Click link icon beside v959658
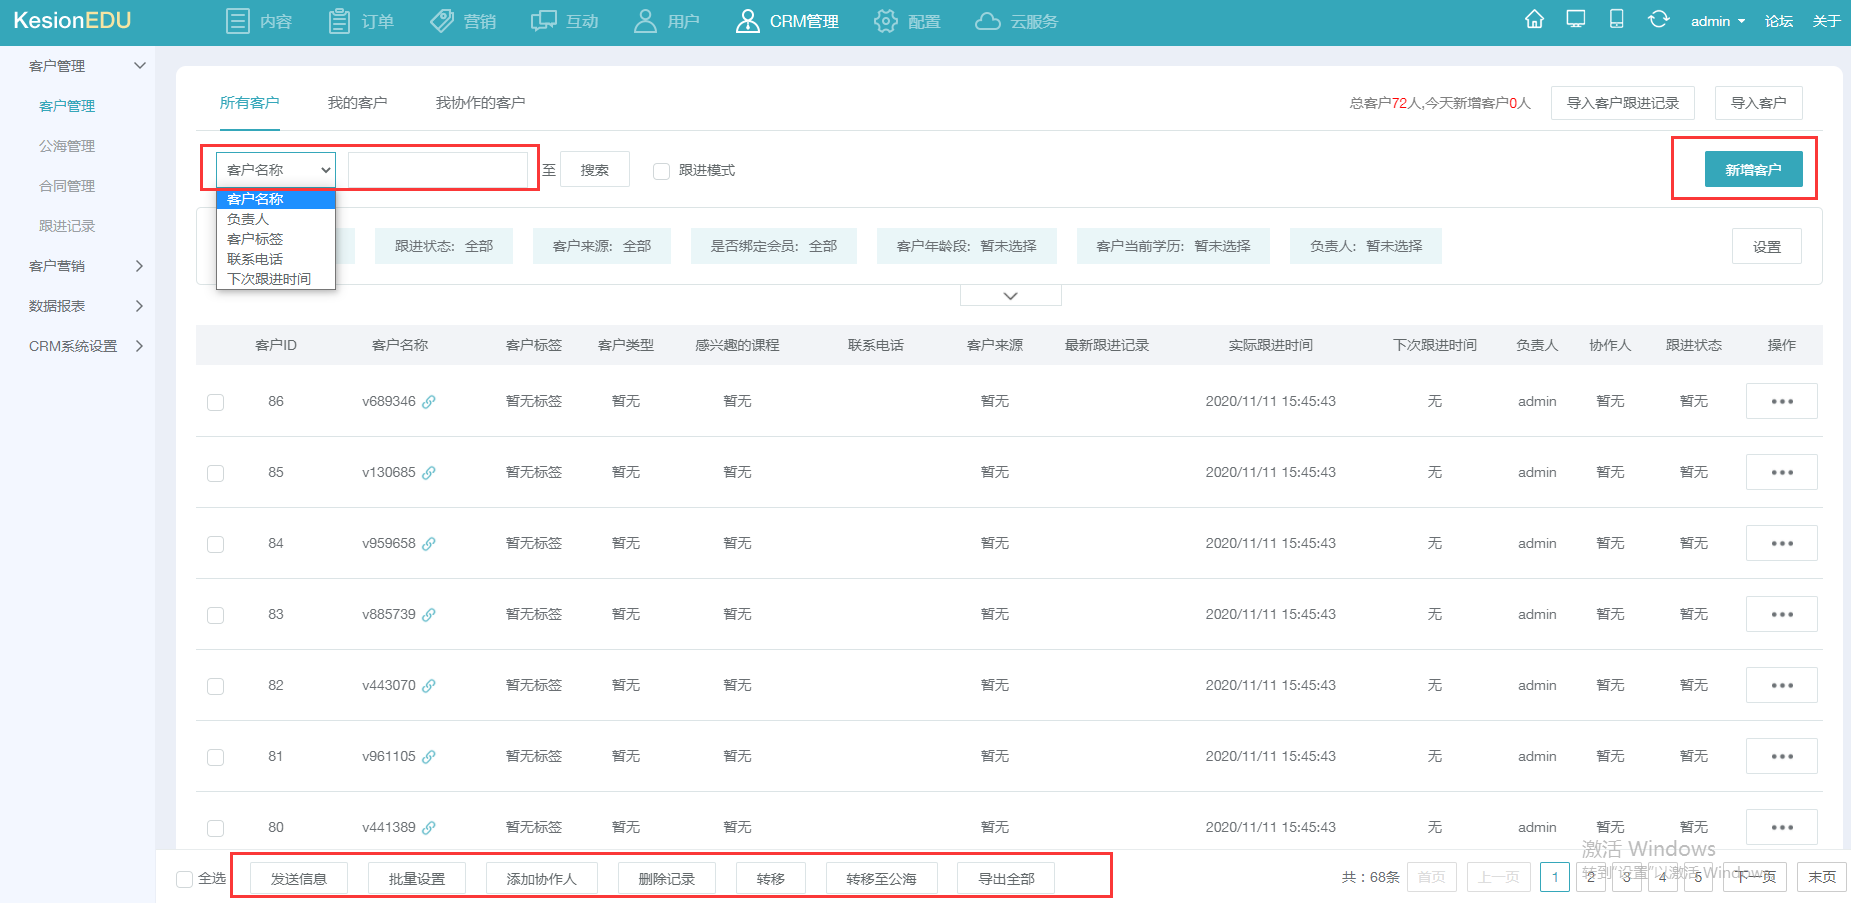1851x903 pixels. coord(429,543)
